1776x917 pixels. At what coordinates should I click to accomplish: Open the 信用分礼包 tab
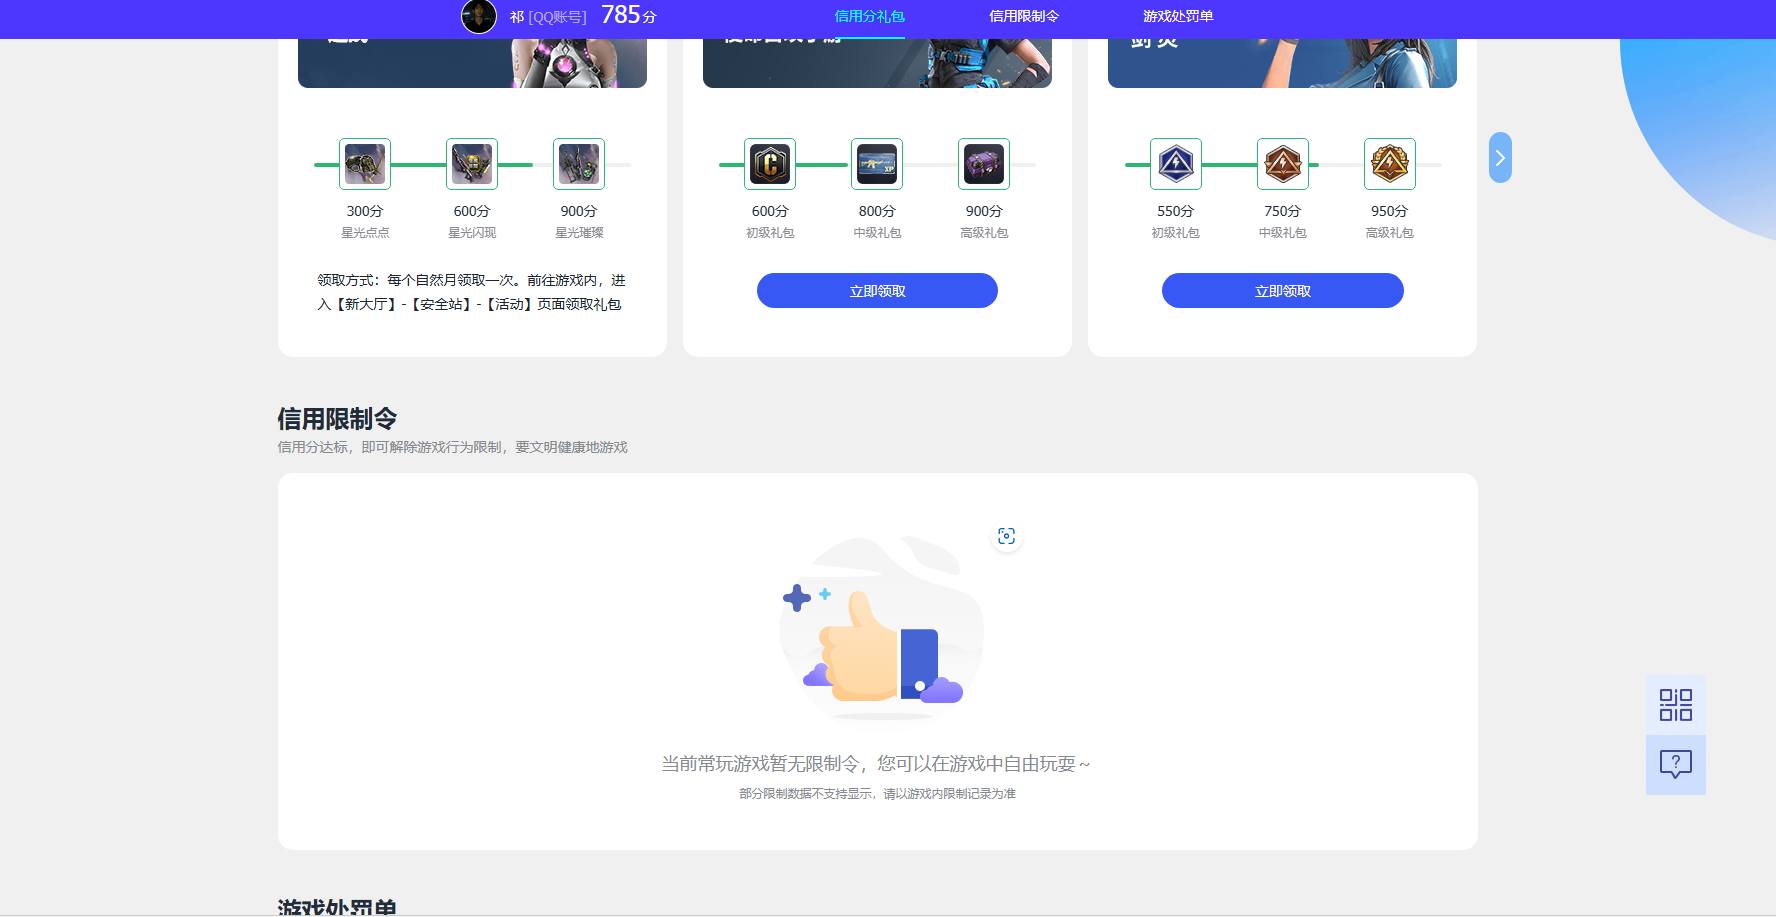(x=869, y=16)
